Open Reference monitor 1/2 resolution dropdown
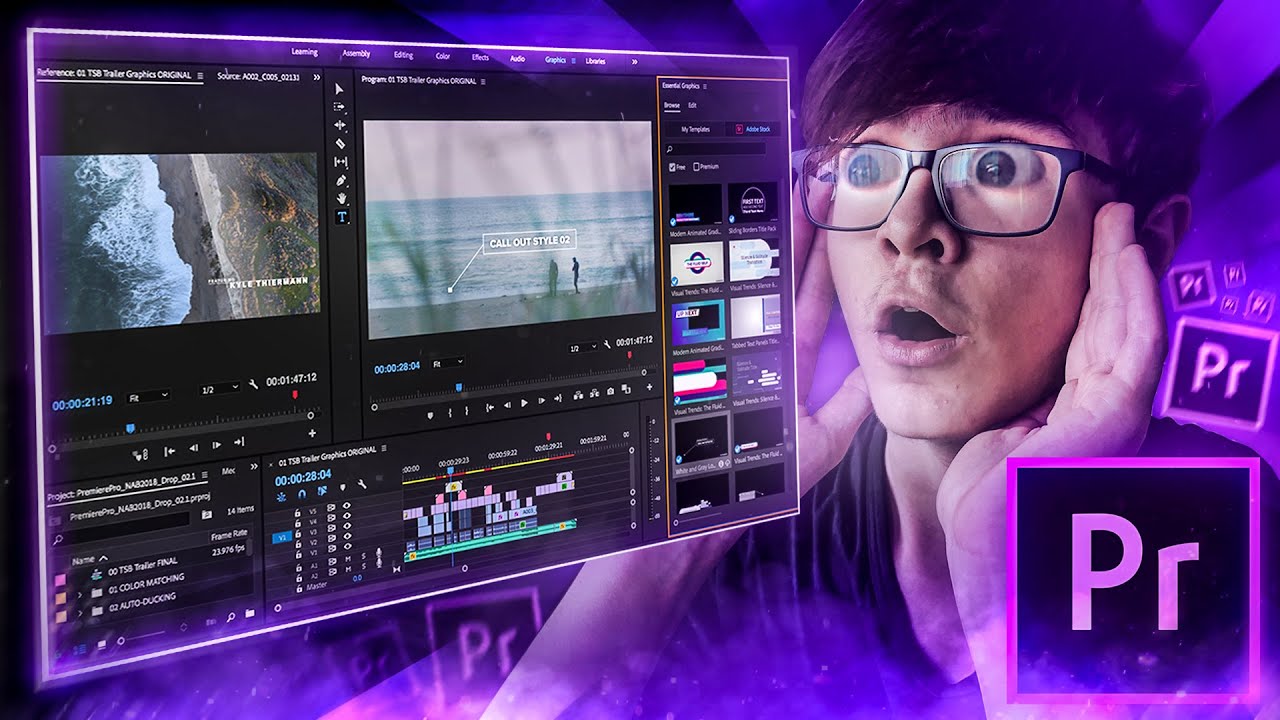Viewport: 1280px width, 720px height. coord(219,388)
